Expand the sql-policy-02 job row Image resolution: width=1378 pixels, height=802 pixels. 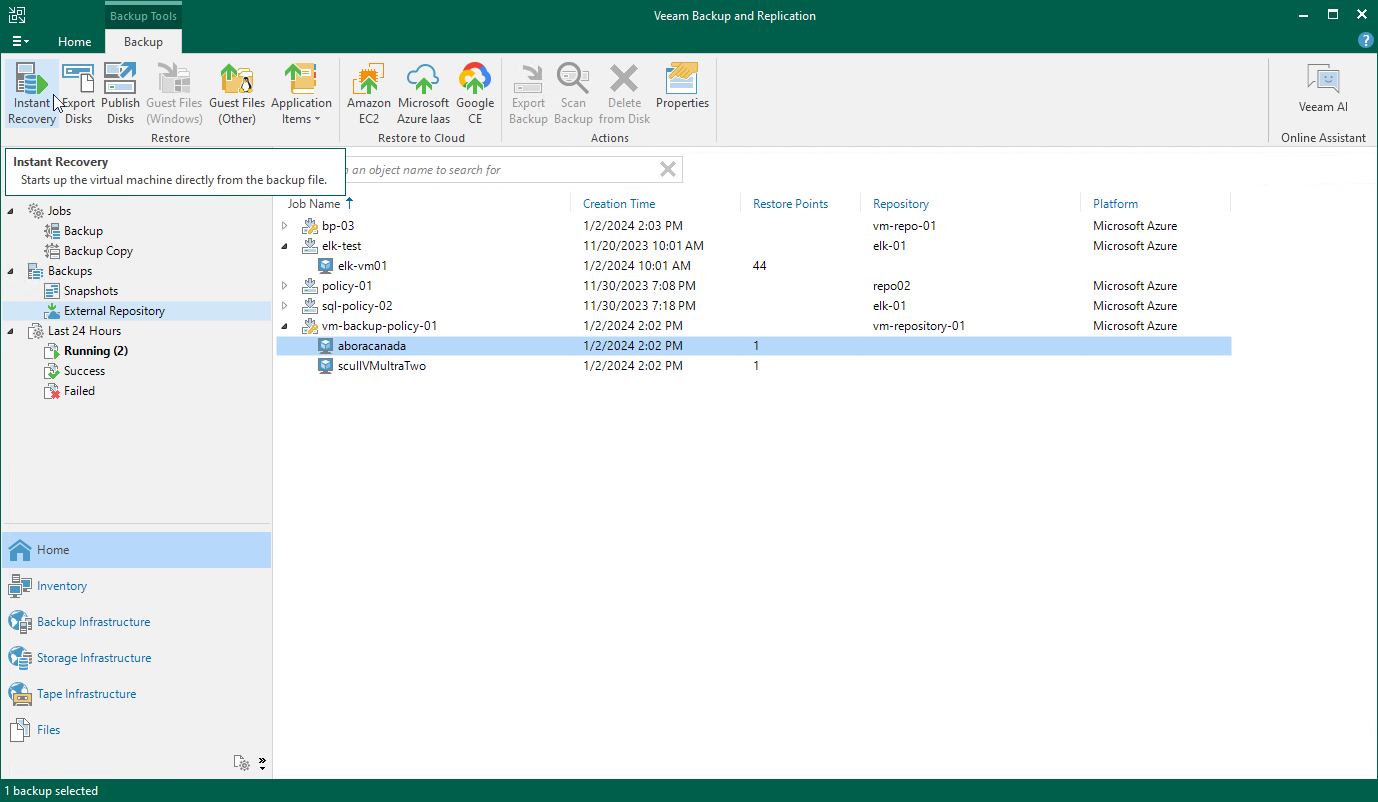(x=285, y=306)
